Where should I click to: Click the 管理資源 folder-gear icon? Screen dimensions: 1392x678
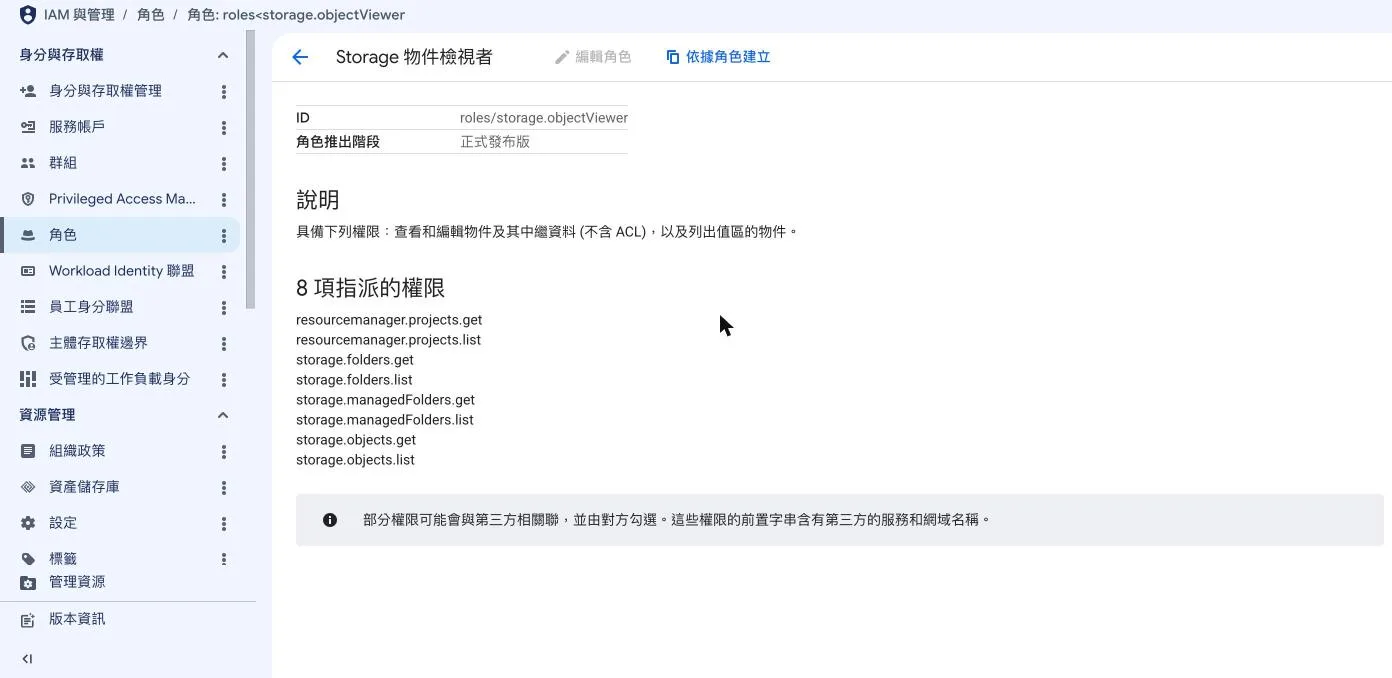tap(28, 582)
